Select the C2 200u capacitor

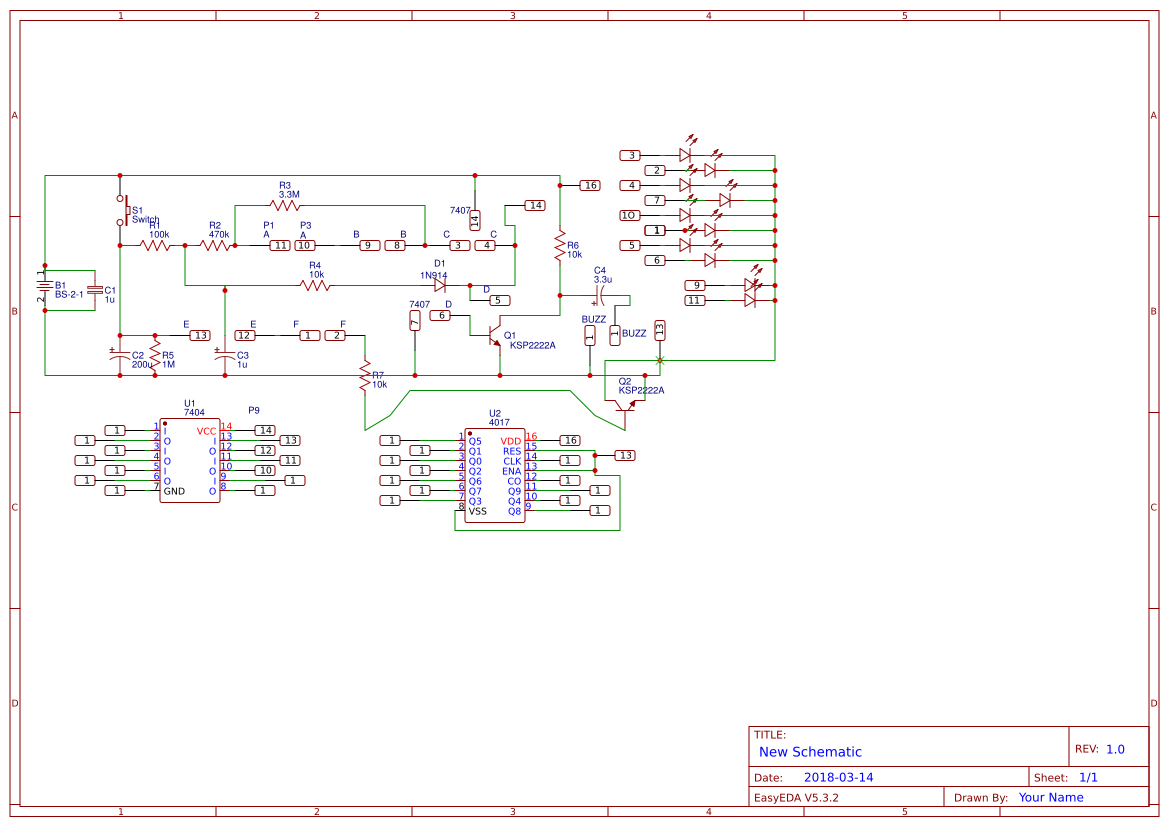(120, 354)
